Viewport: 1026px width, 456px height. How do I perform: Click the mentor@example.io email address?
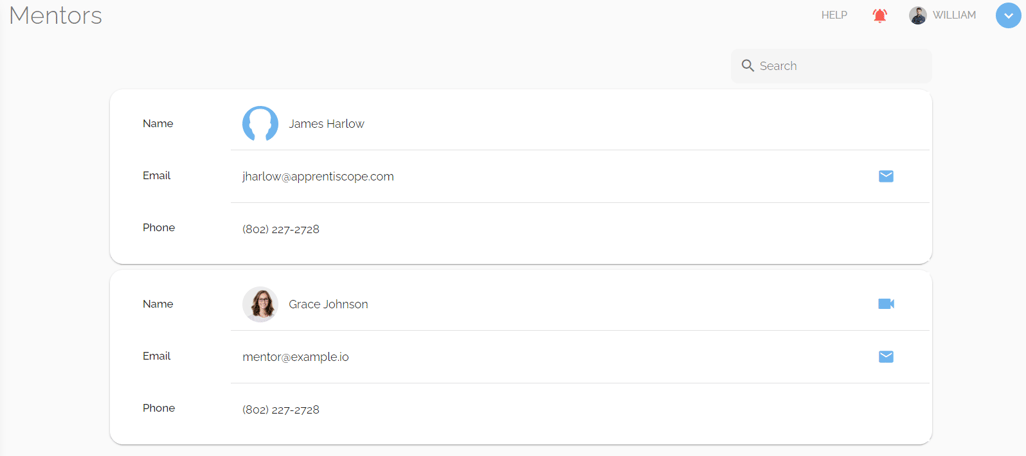(295, 357)
